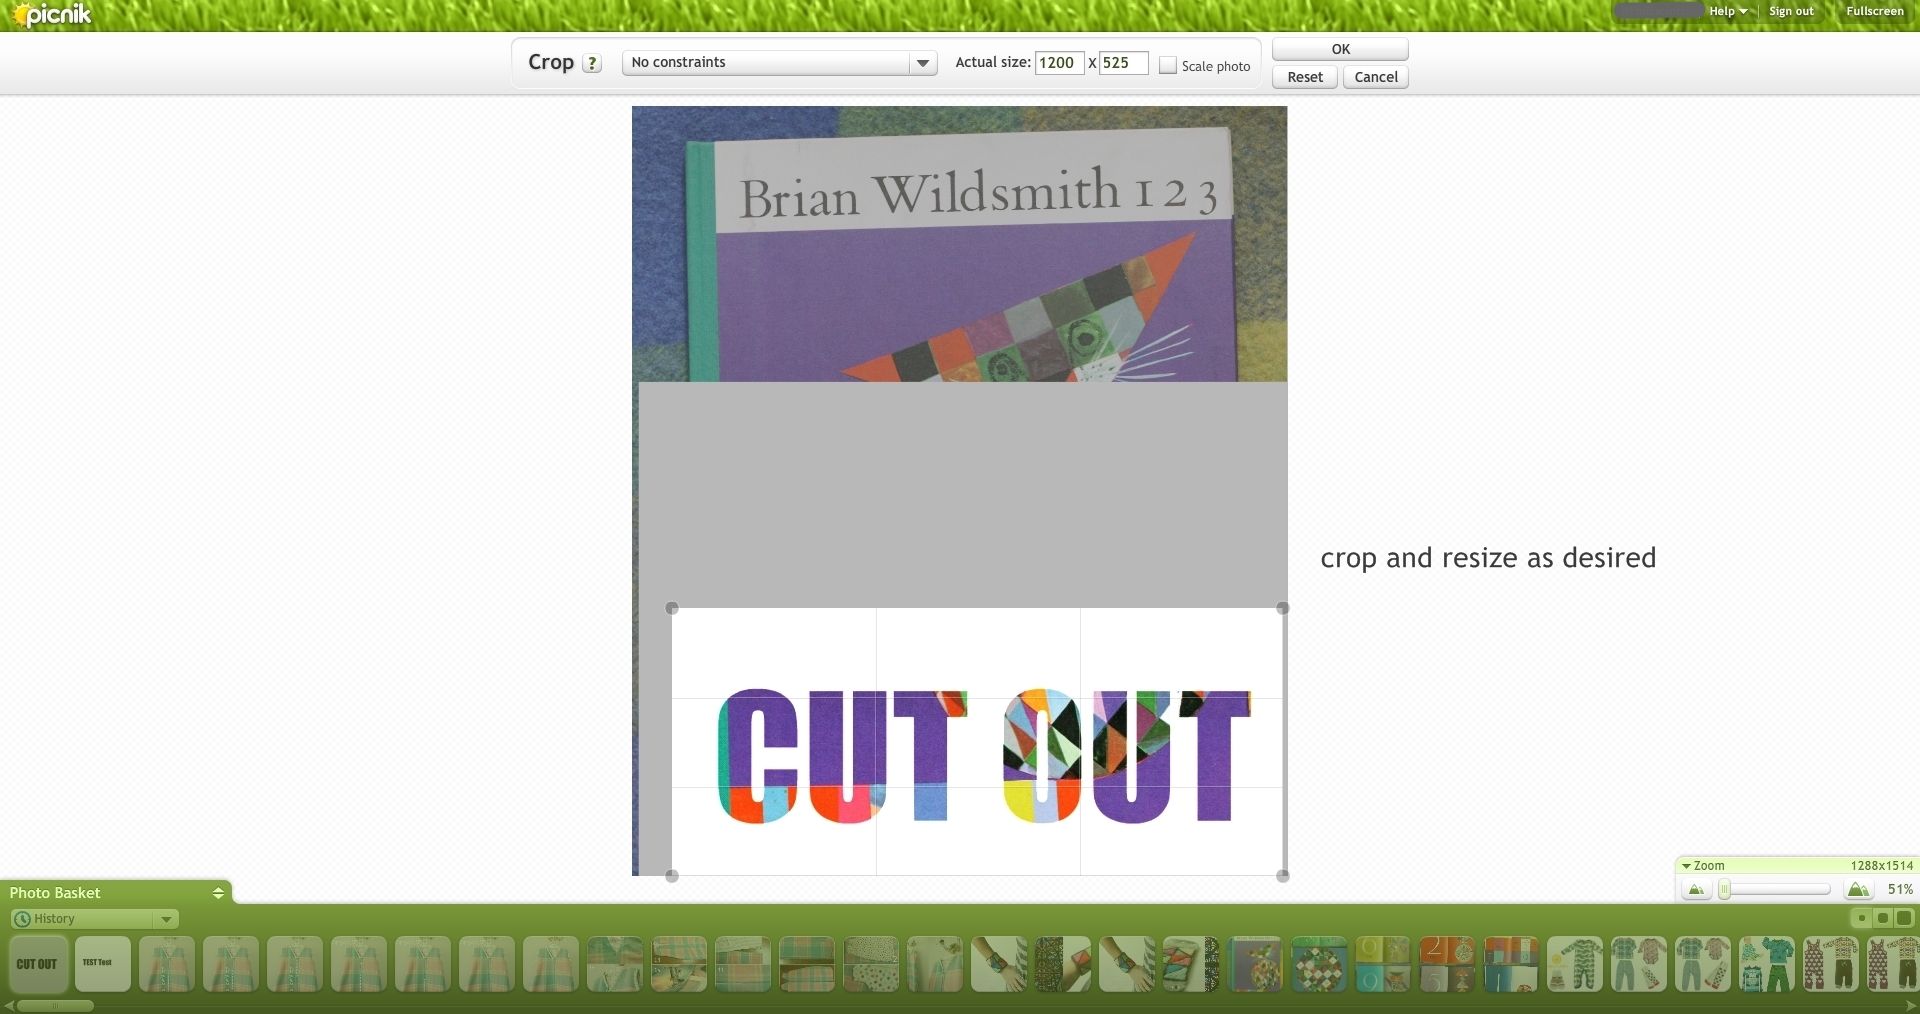Image resolution: width=1920 pixels, height=1014 pixels.
Task: Click the Fullscreen link
Action: tap(1875, 11)
